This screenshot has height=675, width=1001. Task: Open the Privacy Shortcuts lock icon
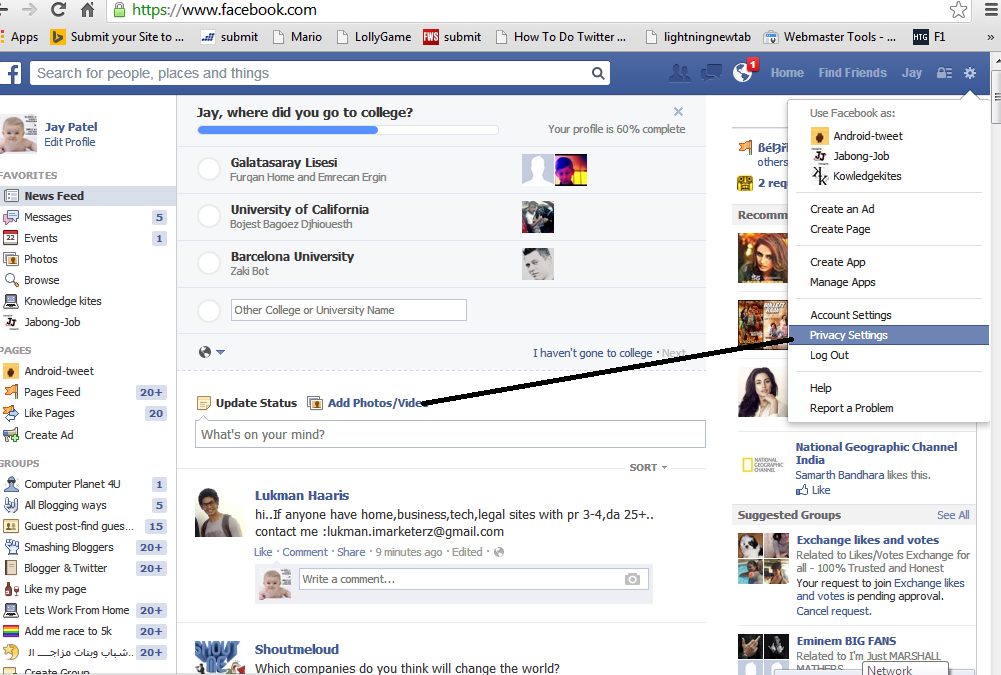(x=943, y=72)
